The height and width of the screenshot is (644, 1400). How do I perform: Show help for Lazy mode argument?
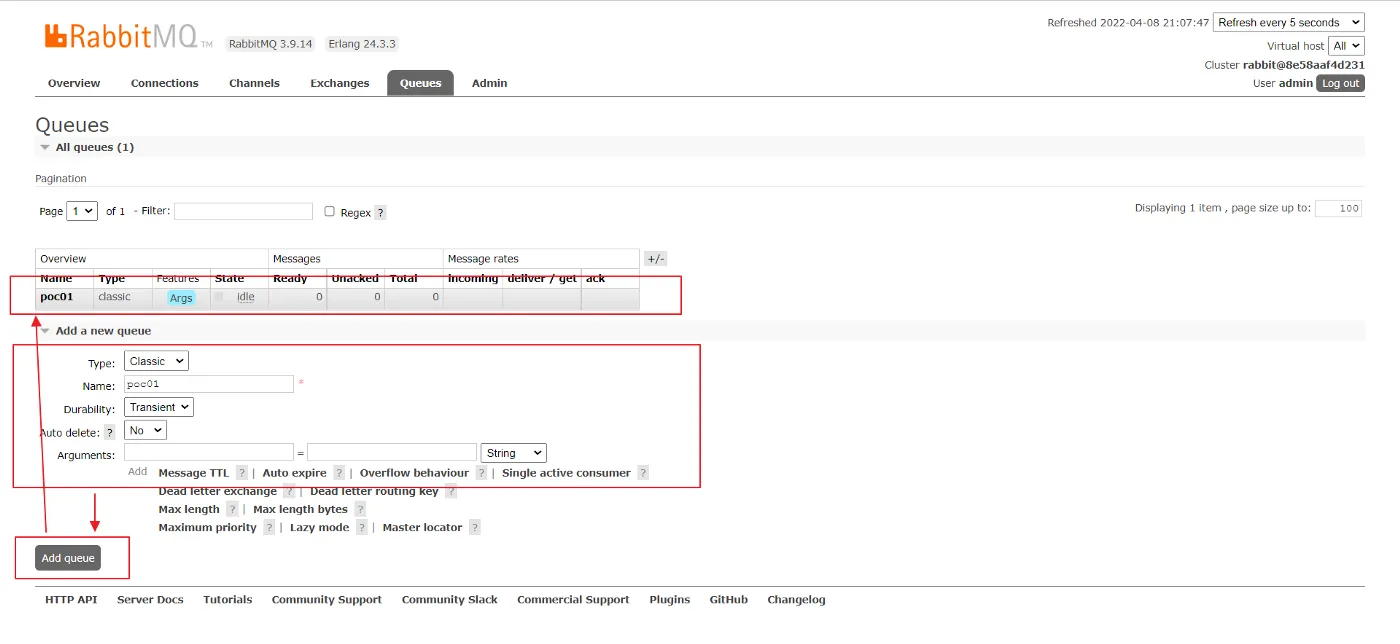(x=362, y=527)
